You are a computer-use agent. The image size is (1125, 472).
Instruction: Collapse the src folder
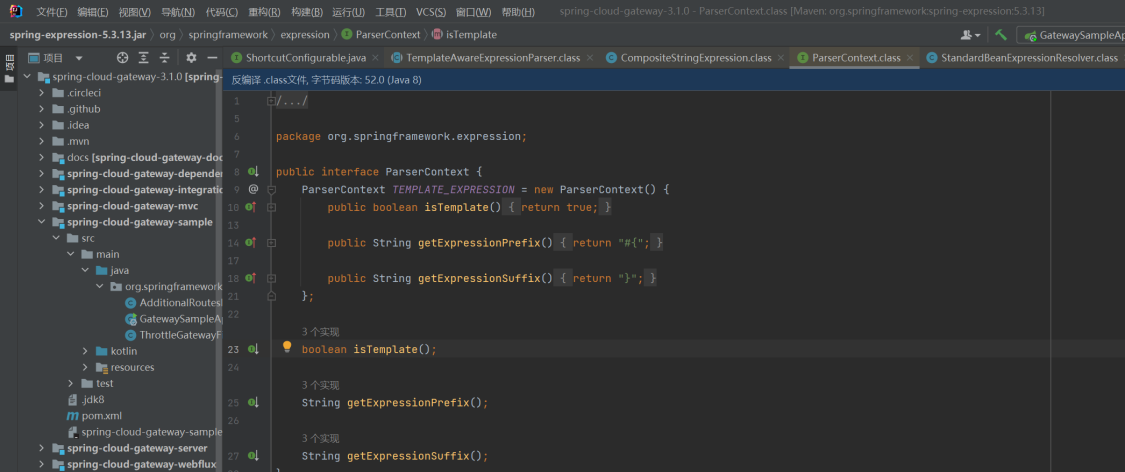pos(56,238)
